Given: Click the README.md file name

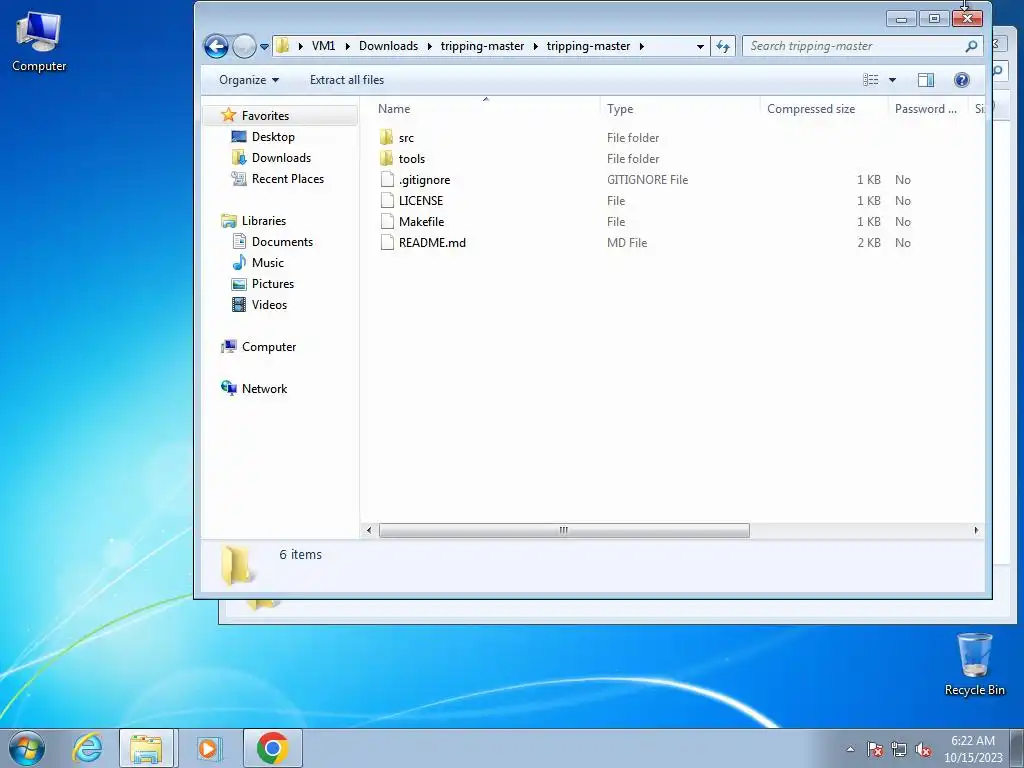Looking at the screenshot, I should (432, 242).
